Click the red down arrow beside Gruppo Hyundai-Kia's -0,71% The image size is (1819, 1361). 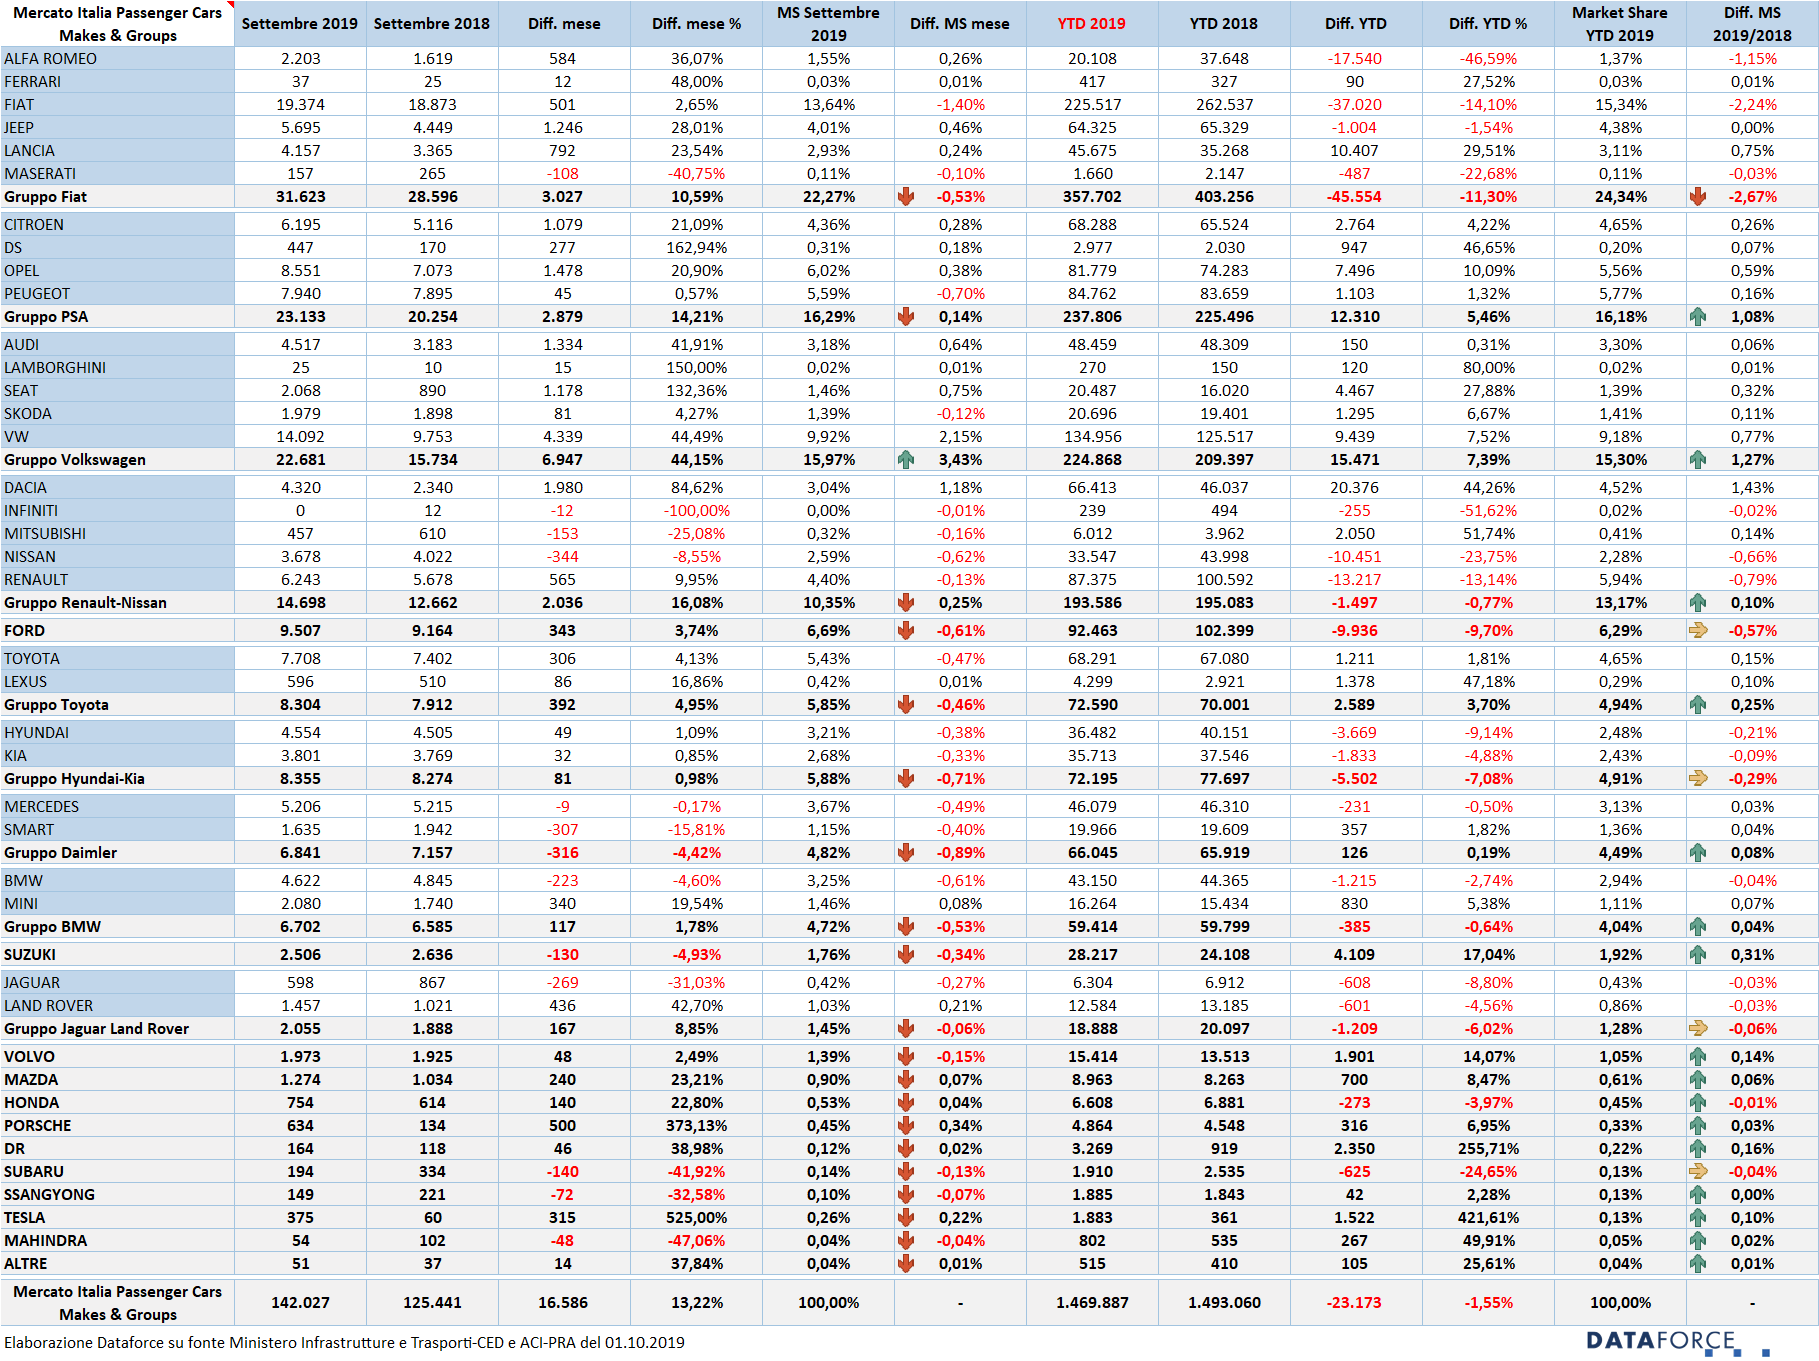[x=906, y=779]
